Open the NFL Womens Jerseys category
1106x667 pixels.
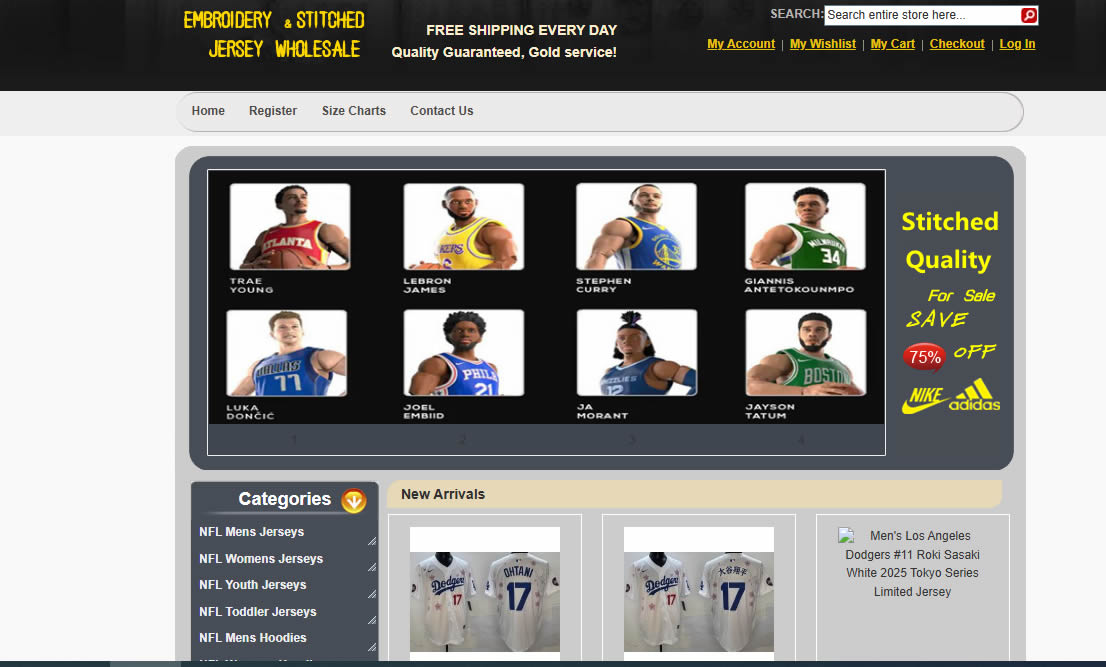click(x=261, y=558)
